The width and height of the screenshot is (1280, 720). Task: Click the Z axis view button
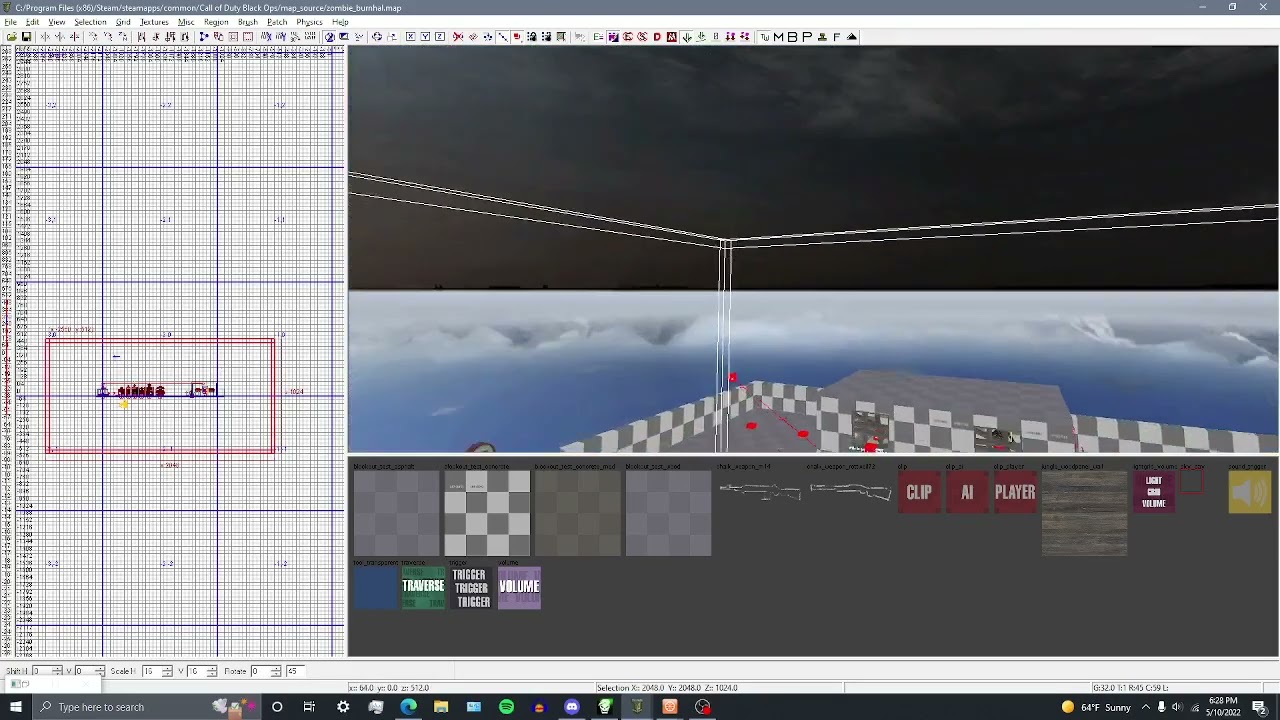[440, 37]
